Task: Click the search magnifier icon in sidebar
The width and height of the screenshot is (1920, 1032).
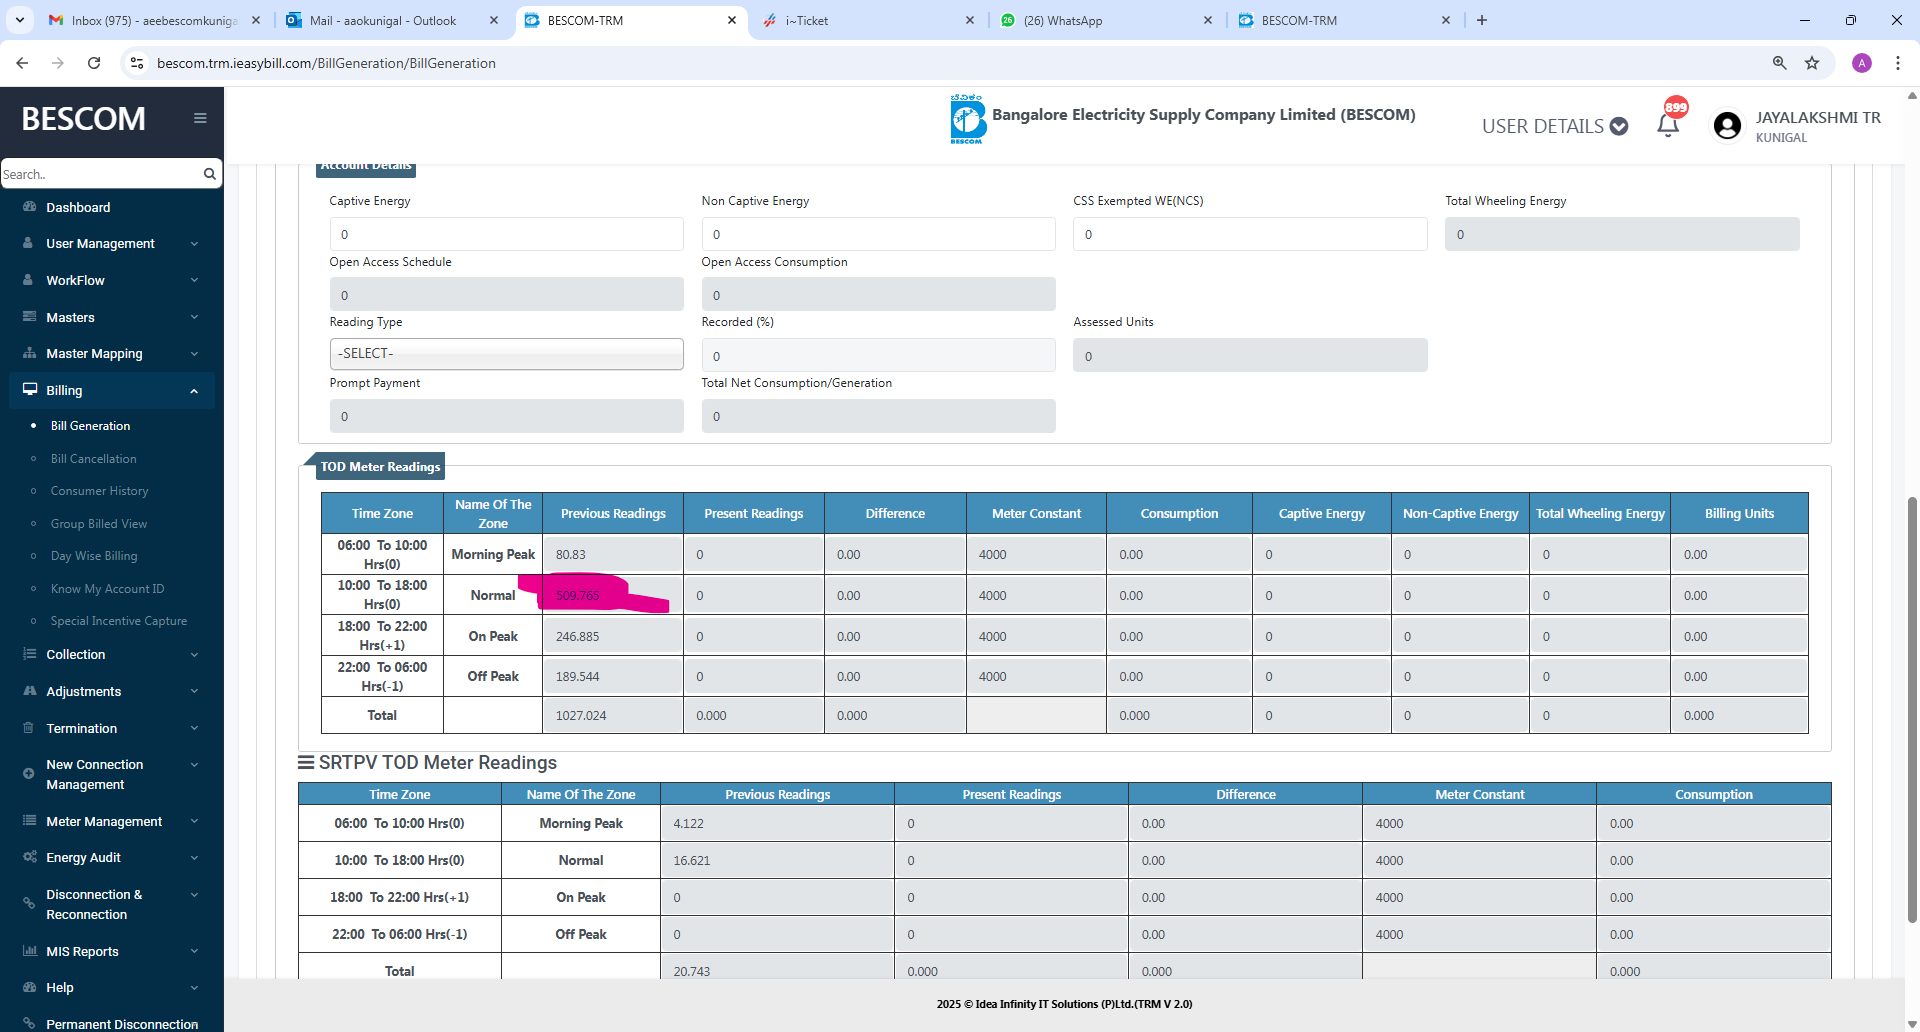Action: (209, 174)
